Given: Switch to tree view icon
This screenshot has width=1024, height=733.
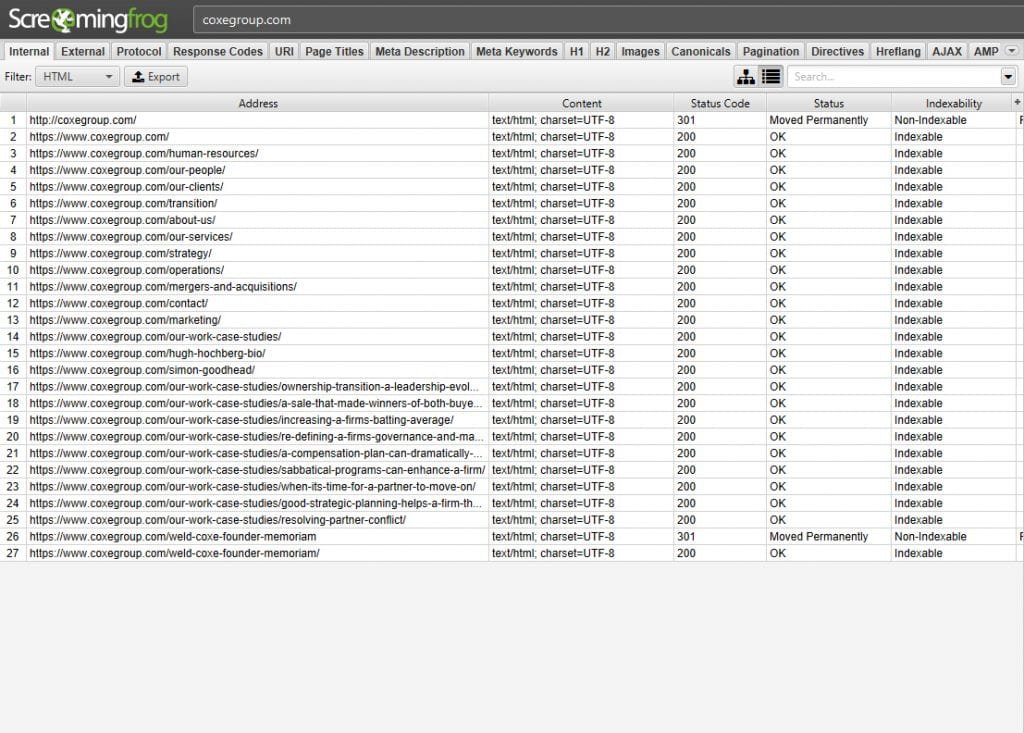Looking at the screenshot, I should click(746, 76).
